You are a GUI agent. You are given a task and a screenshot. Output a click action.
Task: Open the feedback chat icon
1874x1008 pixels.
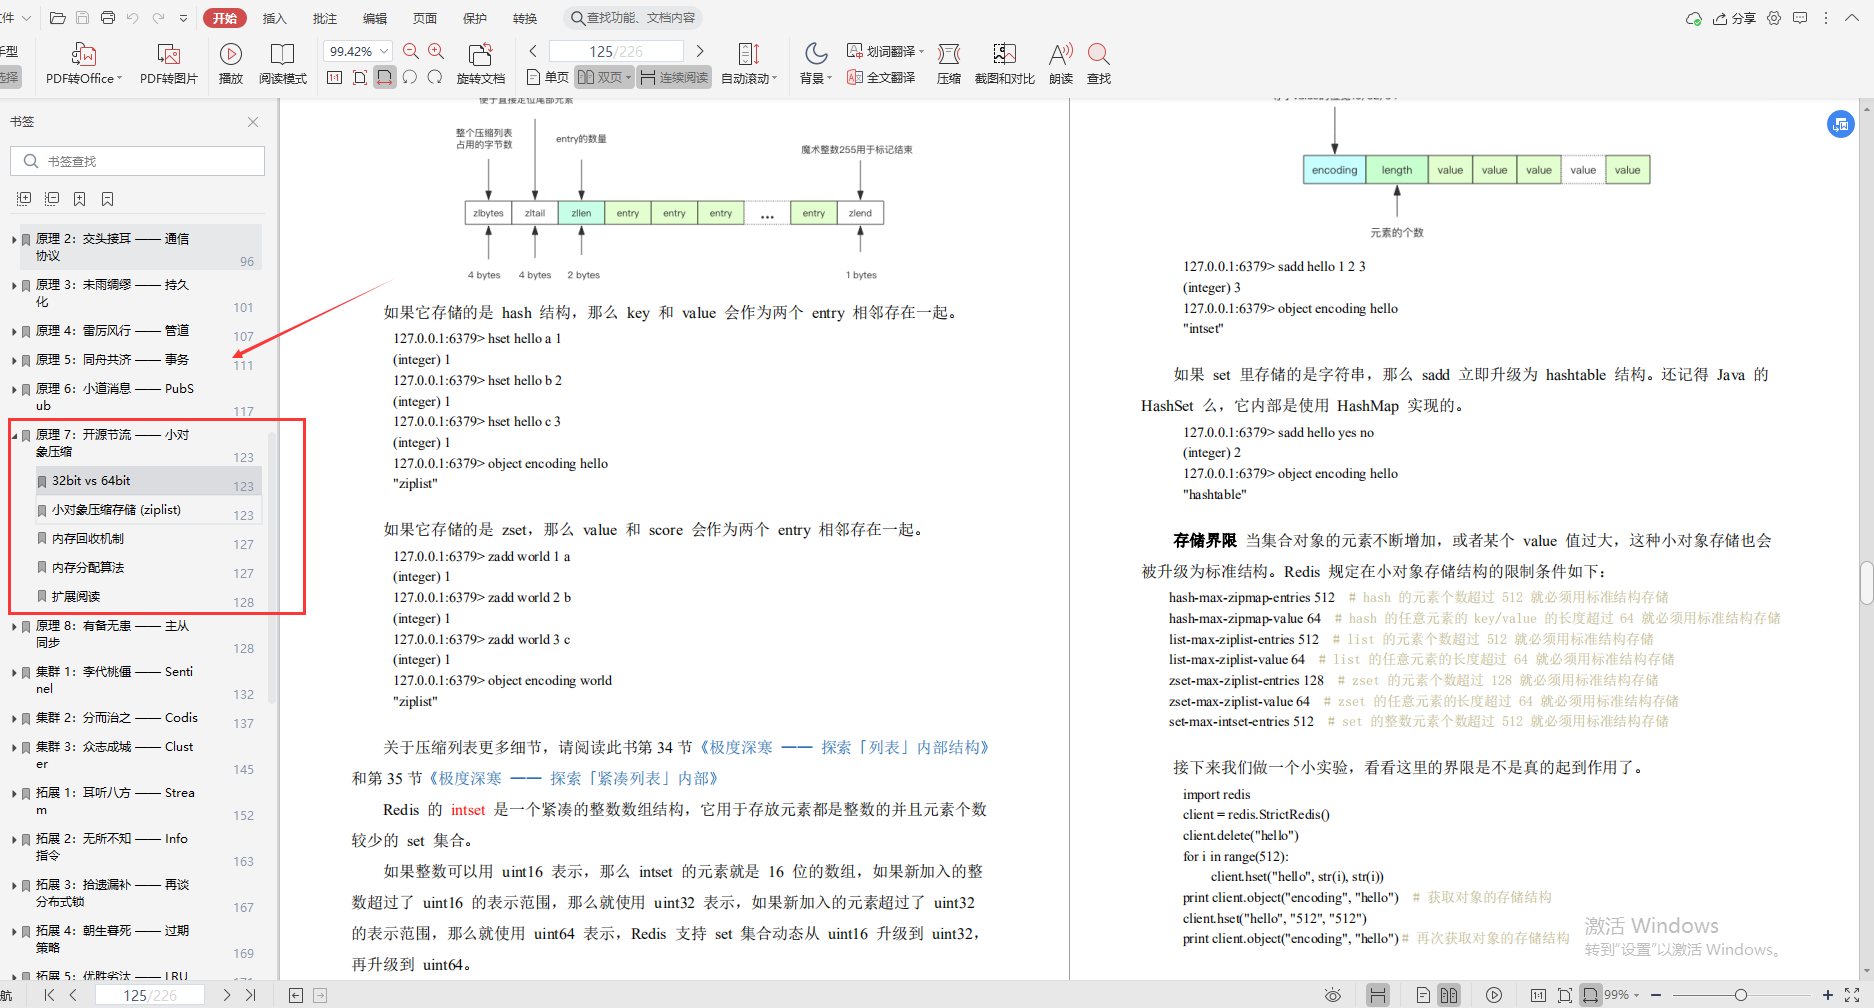point(1800,18)
